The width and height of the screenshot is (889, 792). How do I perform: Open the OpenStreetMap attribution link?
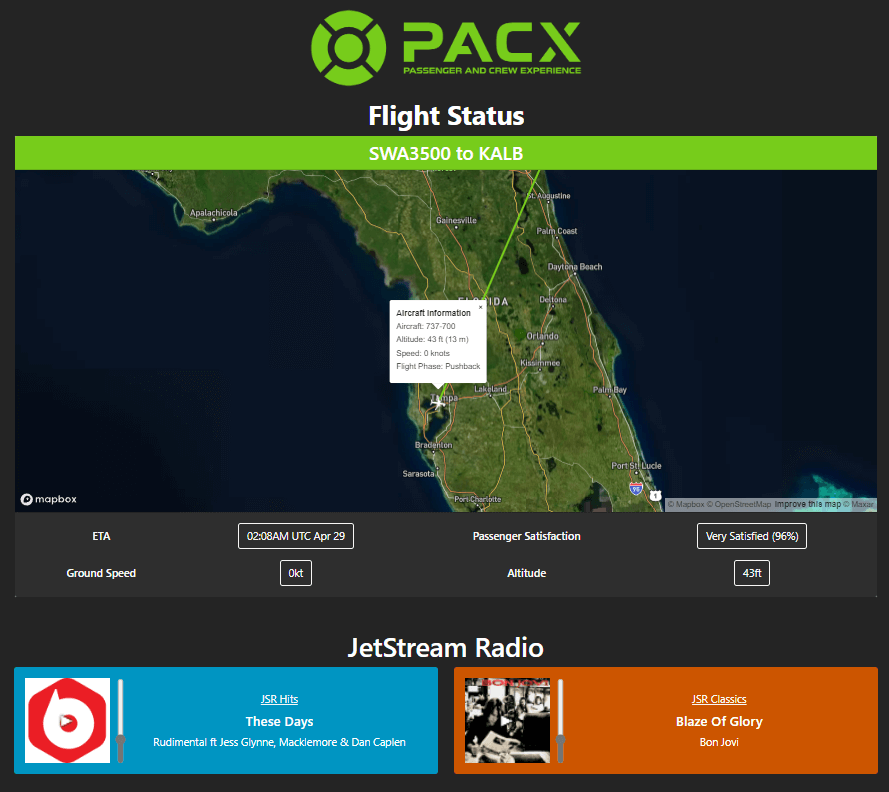pos(739,504)
